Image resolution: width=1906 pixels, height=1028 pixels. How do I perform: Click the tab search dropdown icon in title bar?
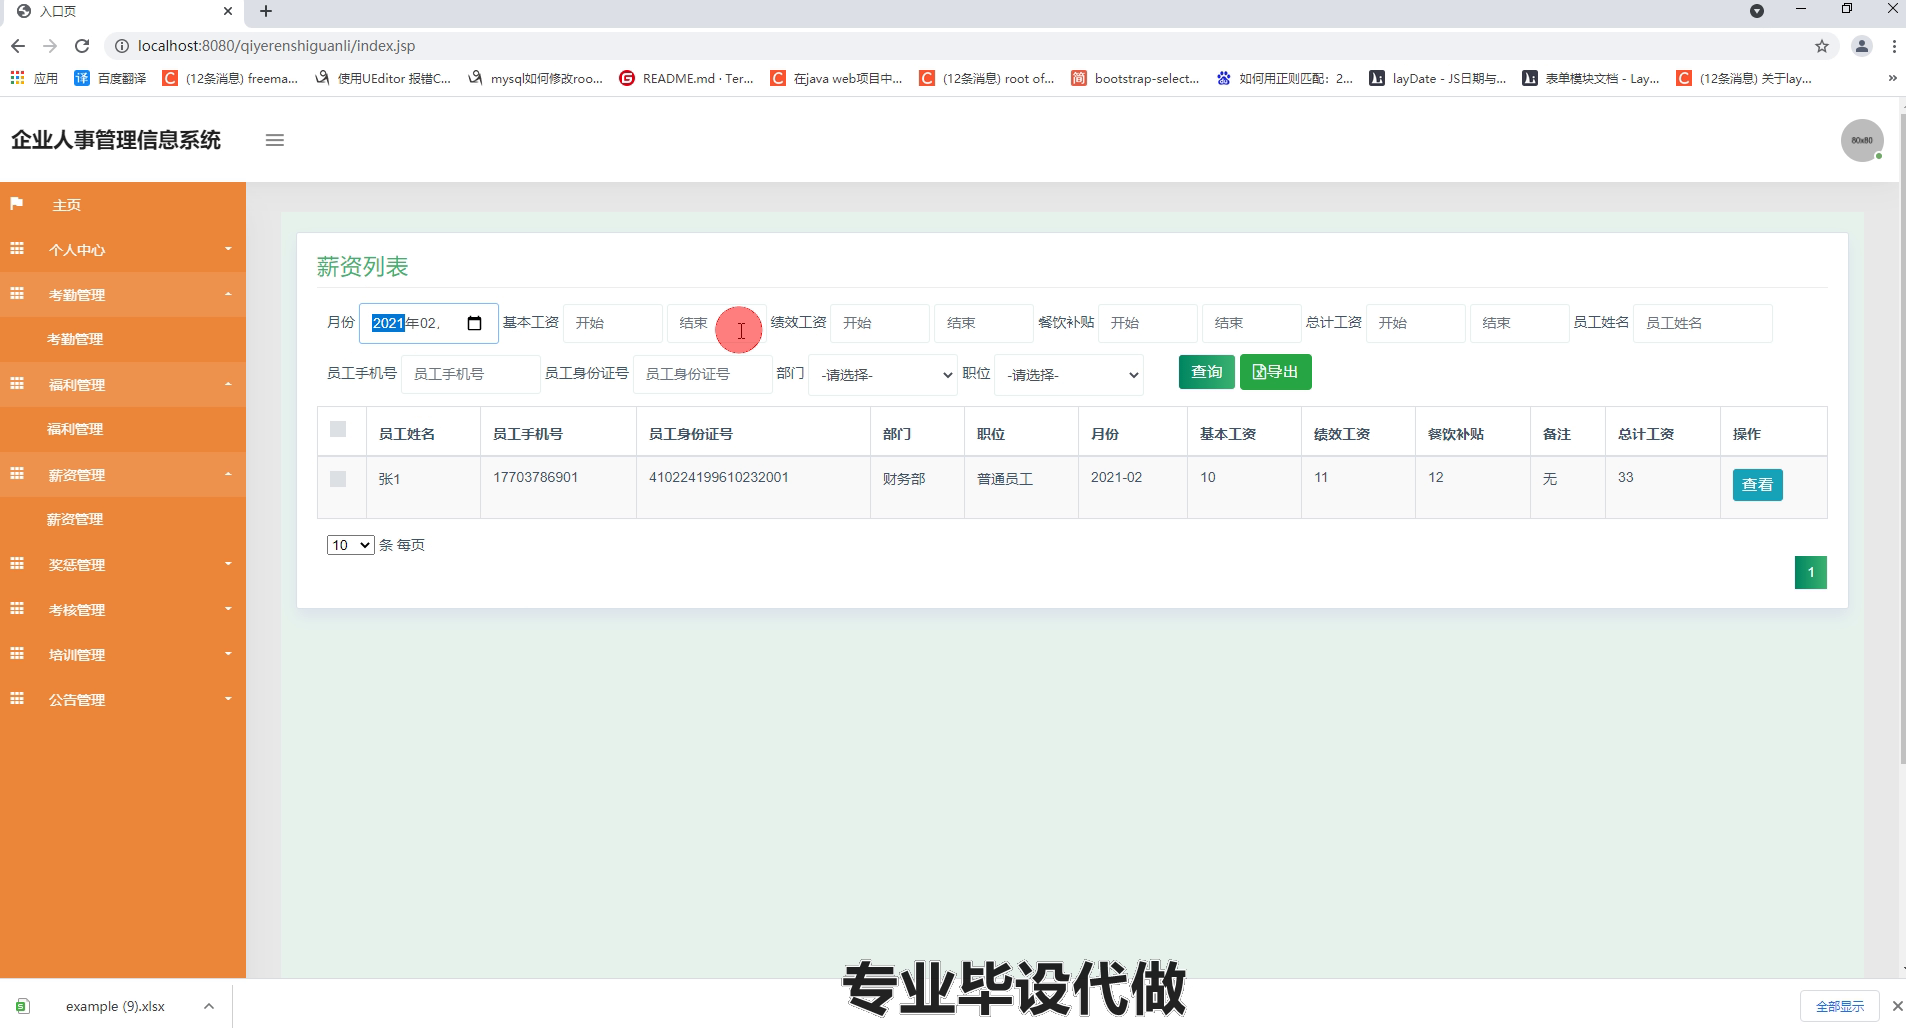1757,11
